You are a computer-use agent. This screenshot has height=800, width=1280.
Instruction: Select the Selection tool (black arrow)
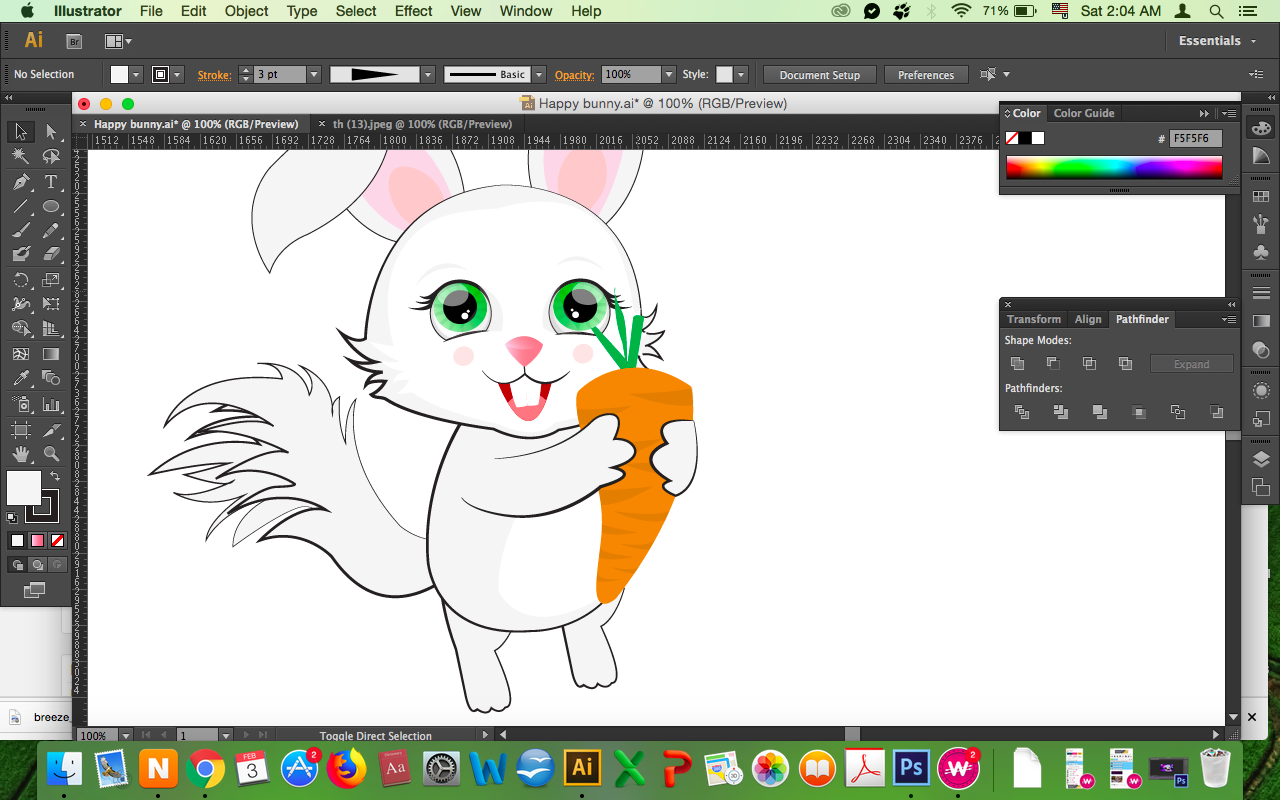[20, 132]
